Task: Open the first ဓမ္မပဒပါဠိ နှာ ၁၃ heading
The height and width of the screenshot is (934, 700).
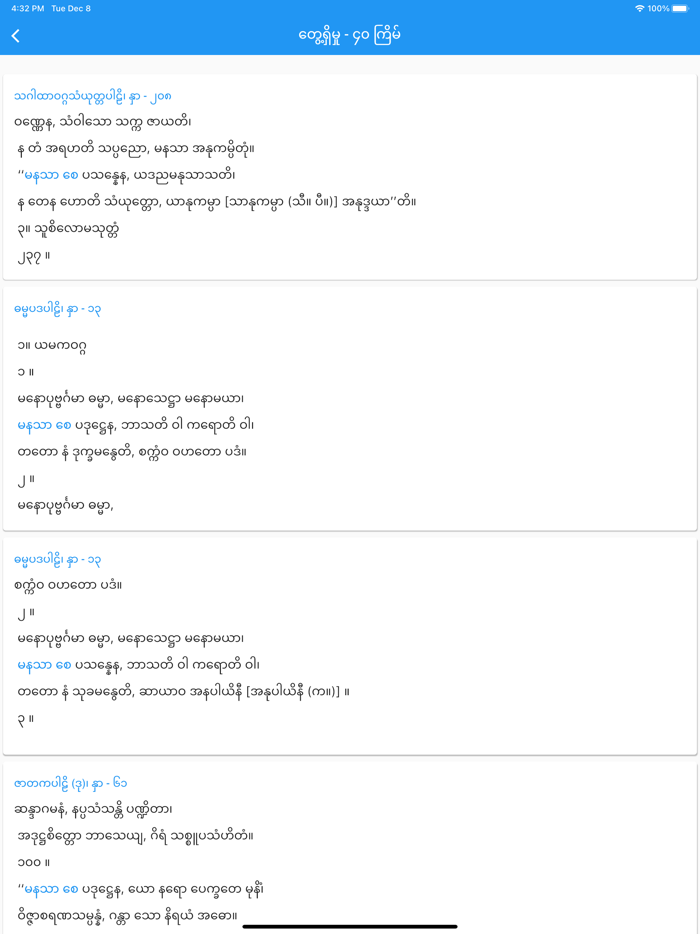Action: click(x=55, y=309)
